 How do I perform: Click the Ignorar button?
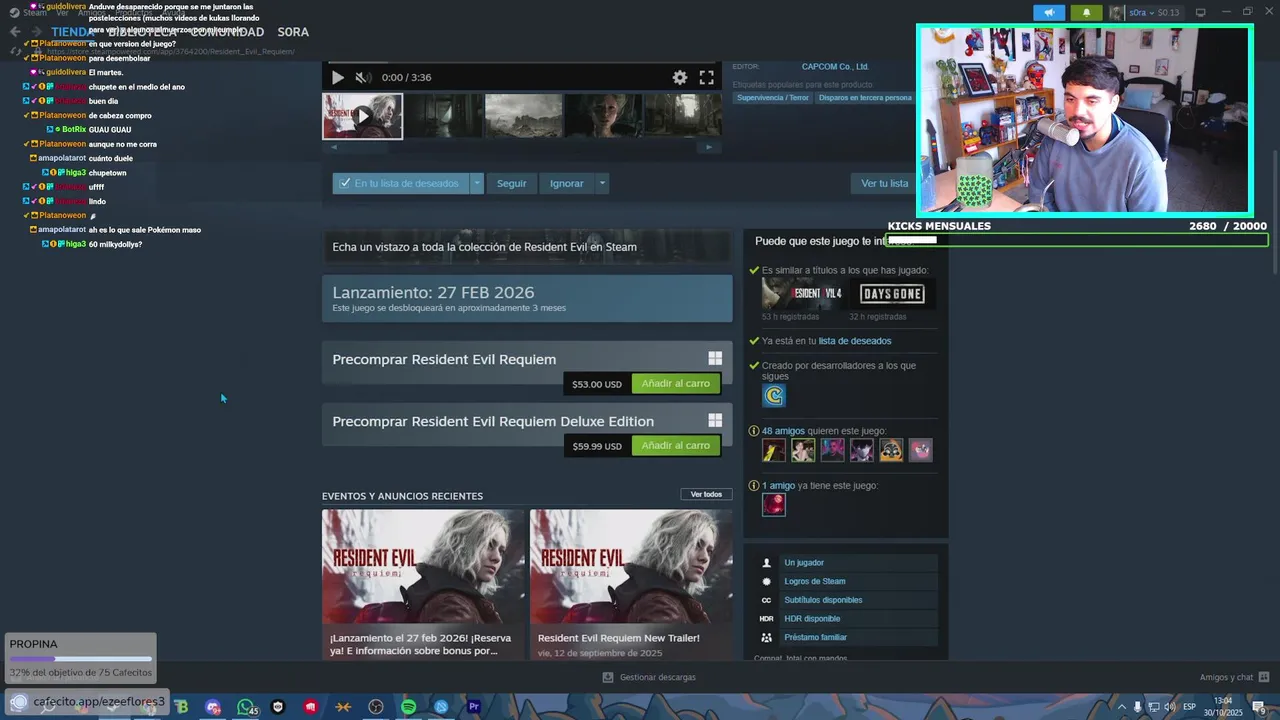click(567, 183)
